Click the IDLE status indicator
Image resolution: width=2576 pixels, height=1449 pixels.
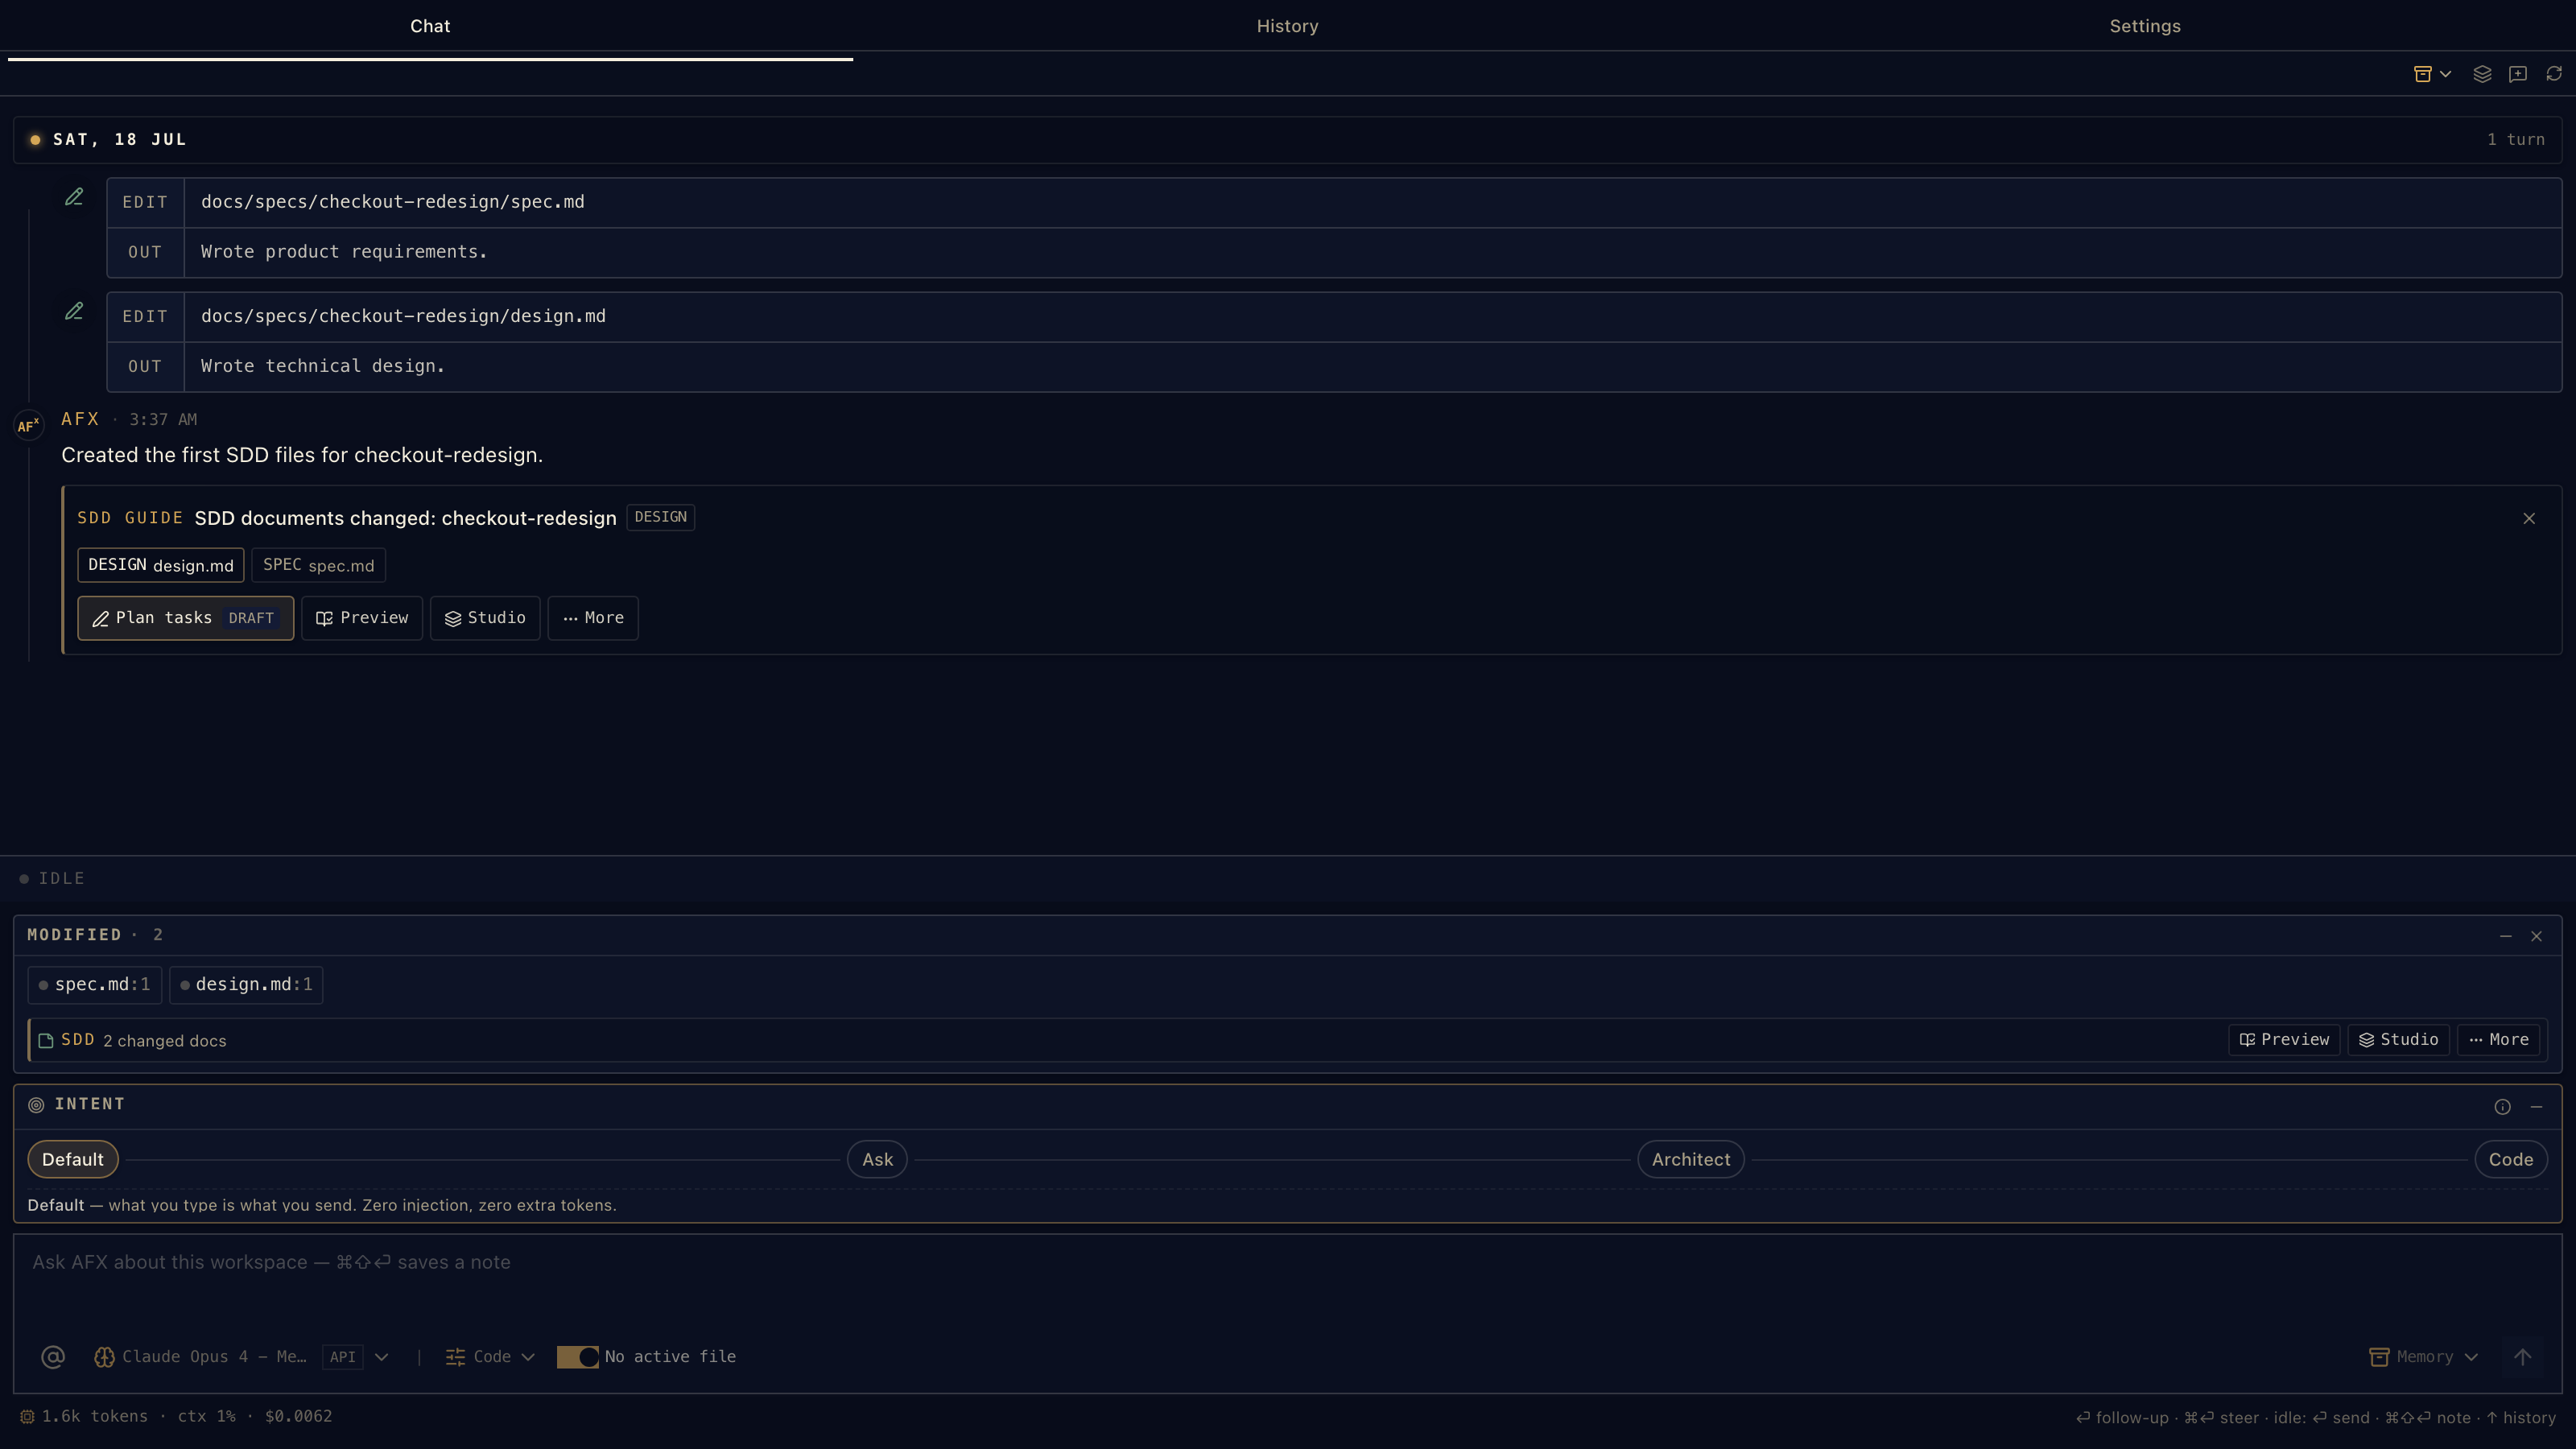pyautogui.click(x=52, y=879)
